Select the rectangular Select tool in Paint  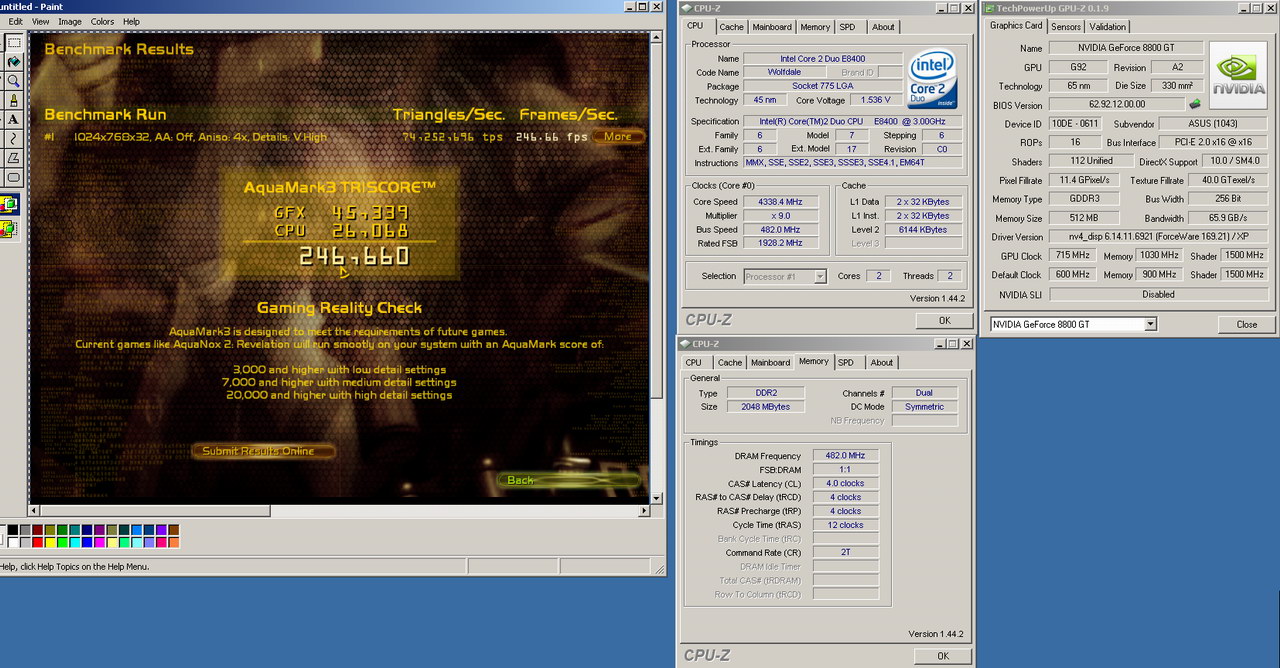pyautogui.click(x=14, y=43)
